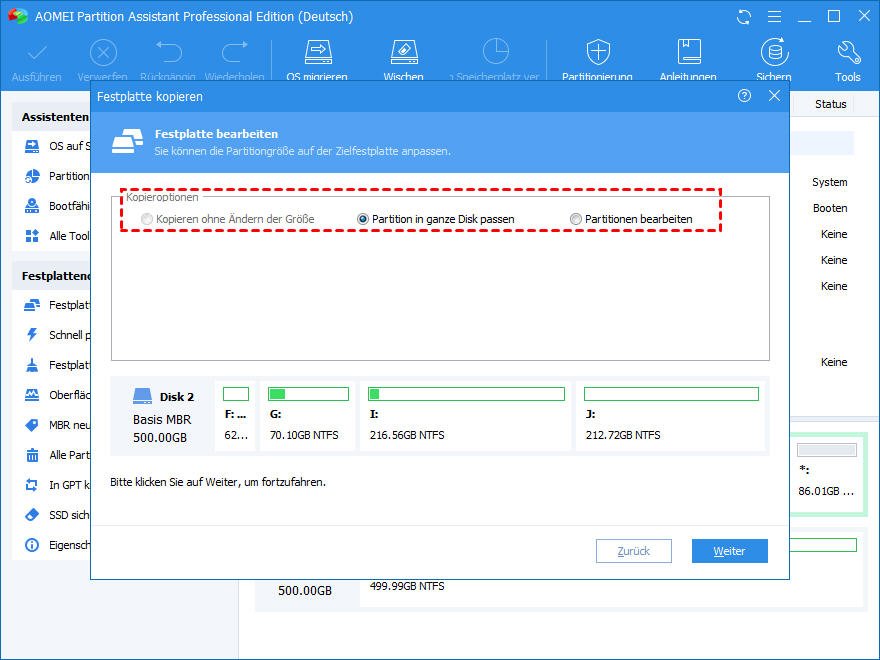
Task: Click the Booten status cell
Action: click(830, 208)
